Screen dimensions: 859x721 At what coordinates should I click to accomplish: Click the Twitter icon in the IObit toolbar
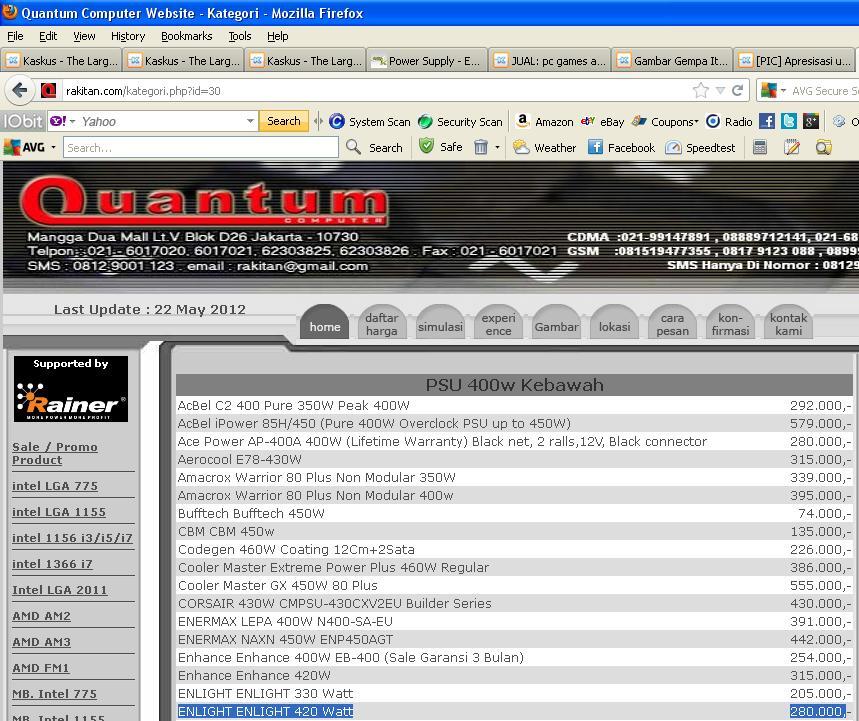click(x=789, y=121)
